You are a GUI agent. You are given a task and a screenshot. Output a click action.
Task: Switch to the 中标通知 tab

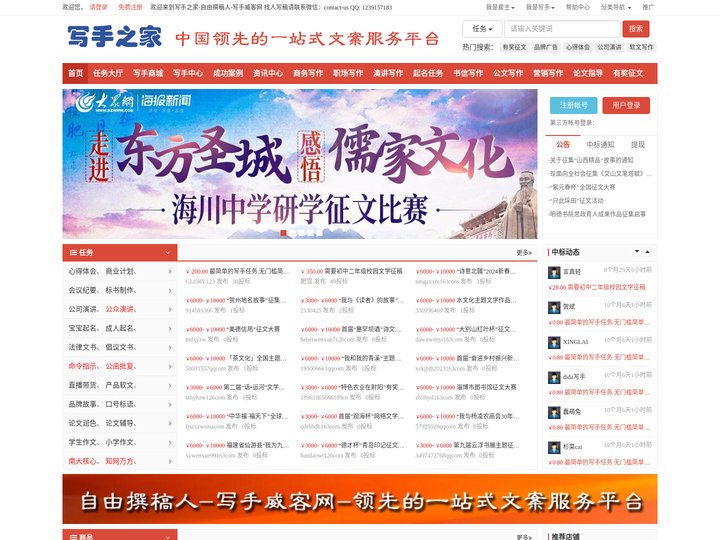pyautogui.click(x=600, y=145)
